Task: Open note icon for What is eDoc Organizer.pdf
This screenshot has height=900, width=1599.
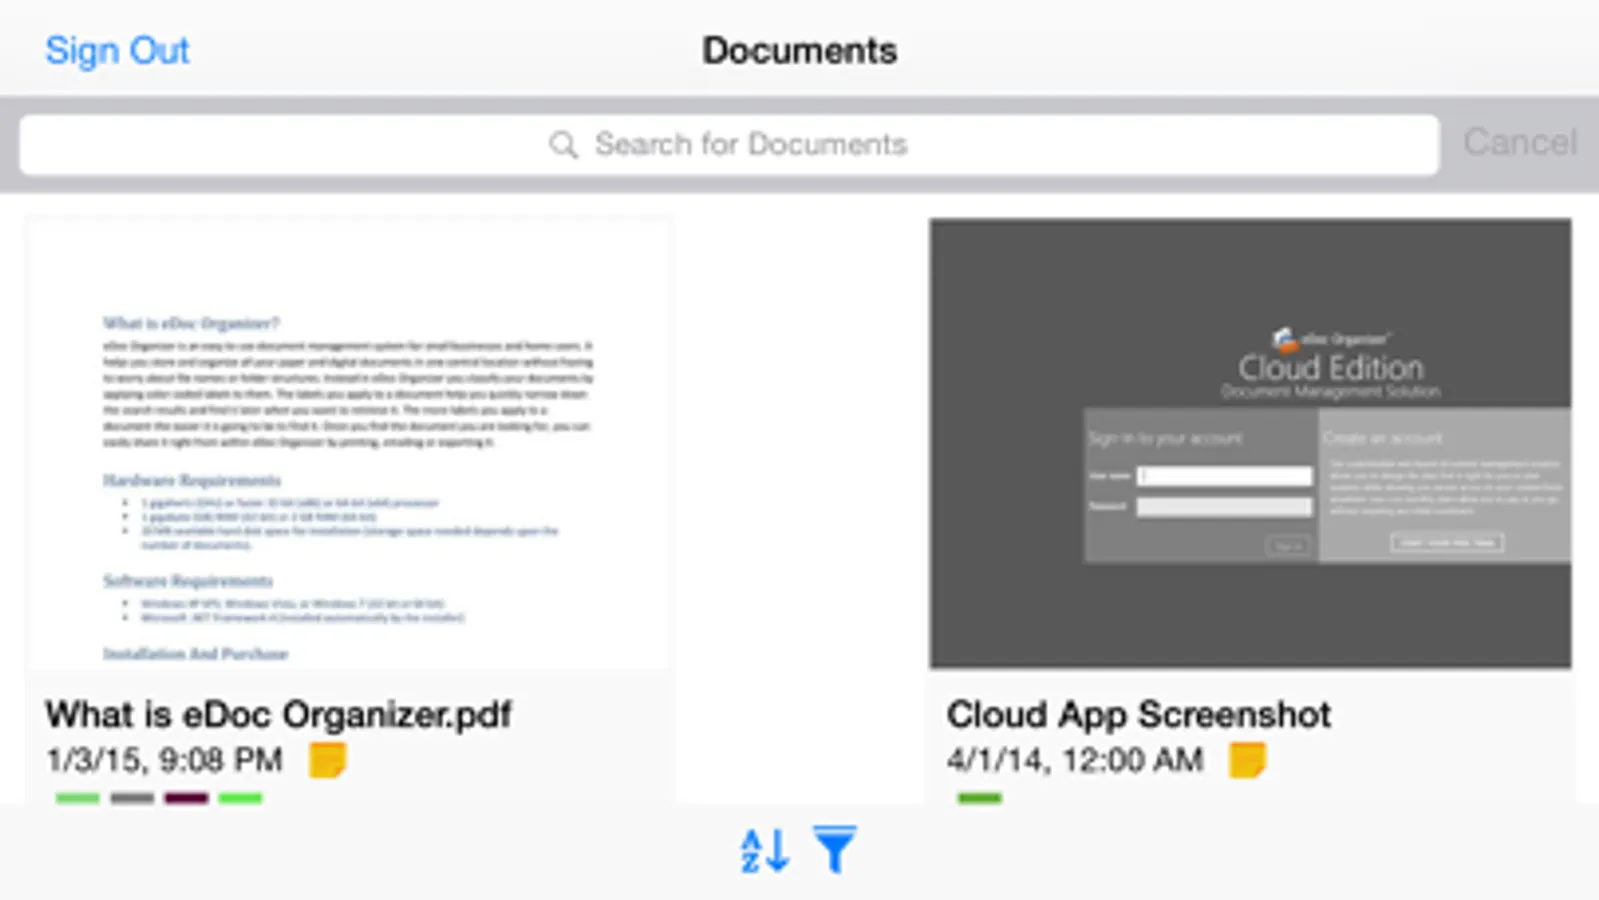Action: (x=327, y=760)
